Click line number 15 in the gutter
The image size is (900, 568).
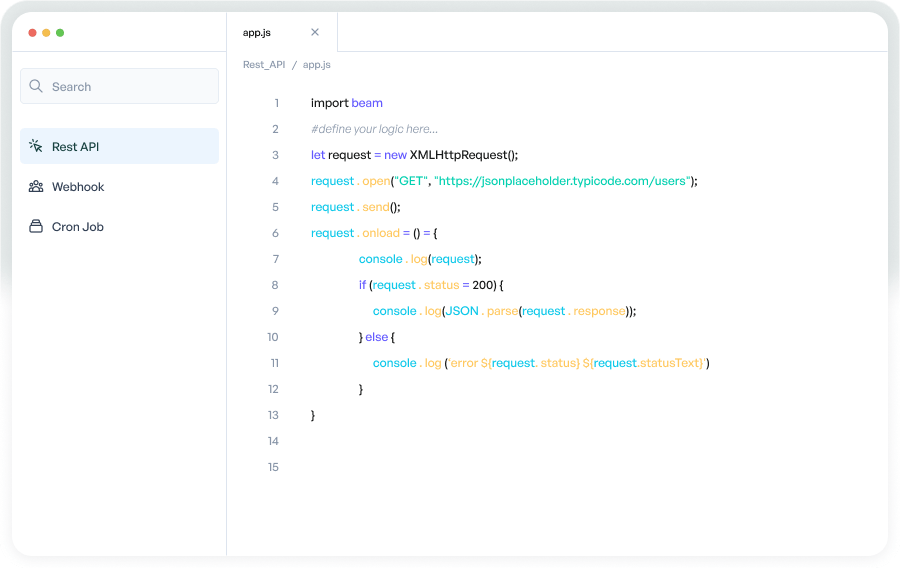pos(273,467)
